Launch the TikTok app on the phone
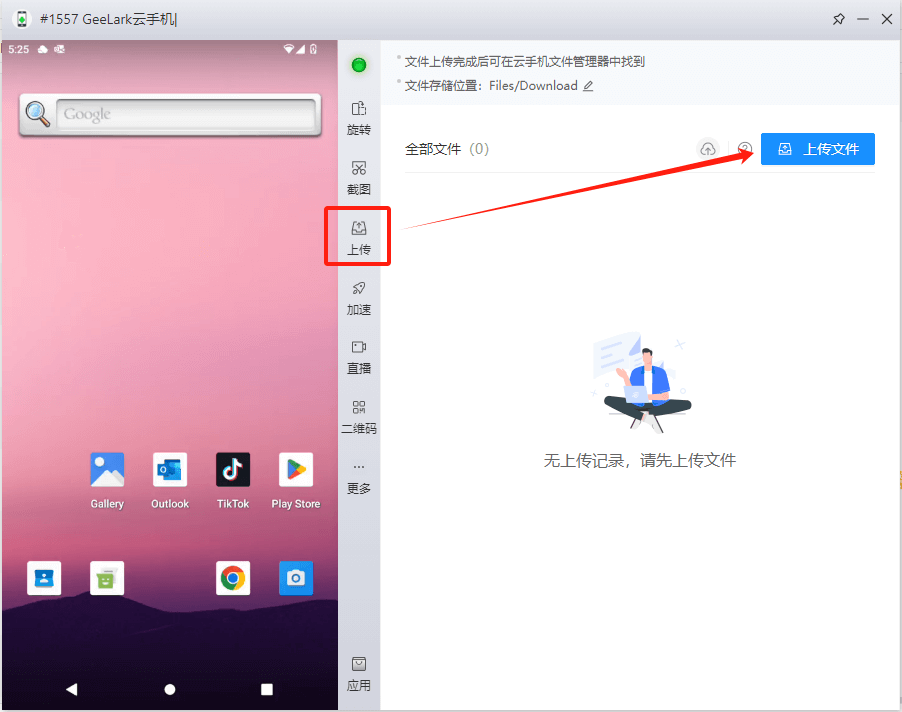The width and height of the screenshot is (902, 712). point(233,470)
